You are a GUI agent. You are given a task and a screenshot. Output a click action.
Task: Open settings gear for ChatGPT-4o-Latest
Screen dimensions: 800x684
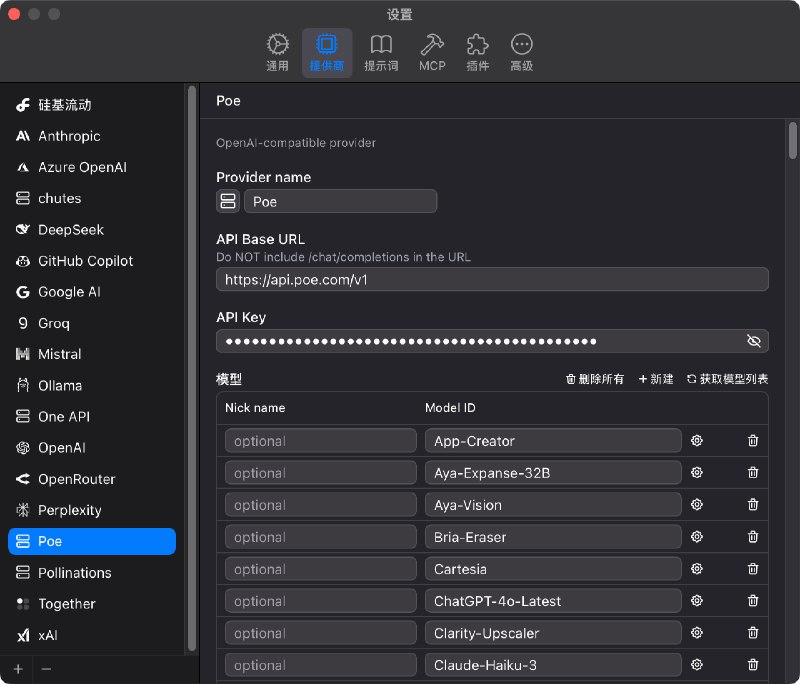pos(697,601)
